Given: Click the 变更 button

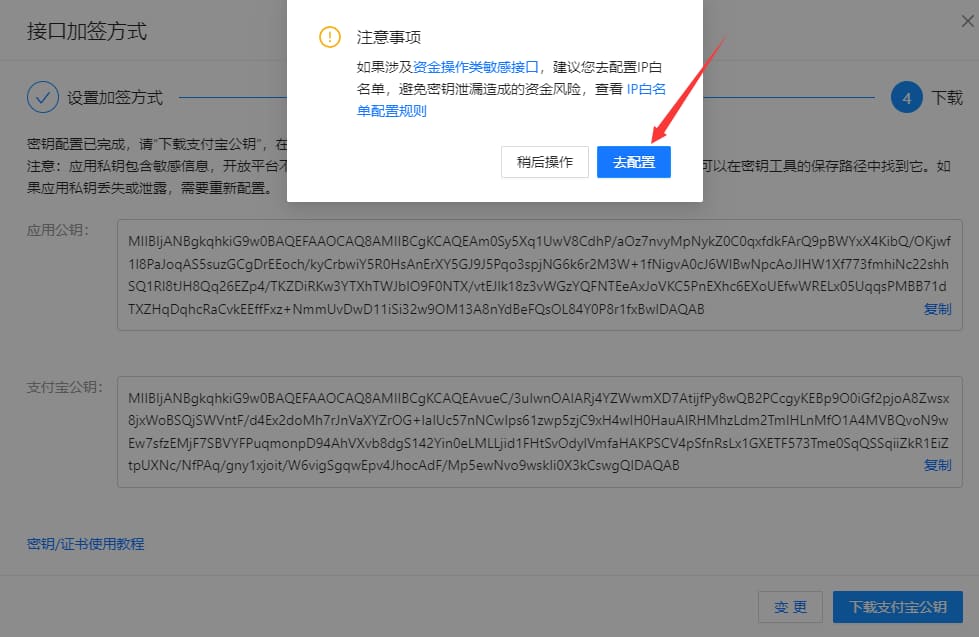Looking at the screenshot, I should (x=790, y=606).
